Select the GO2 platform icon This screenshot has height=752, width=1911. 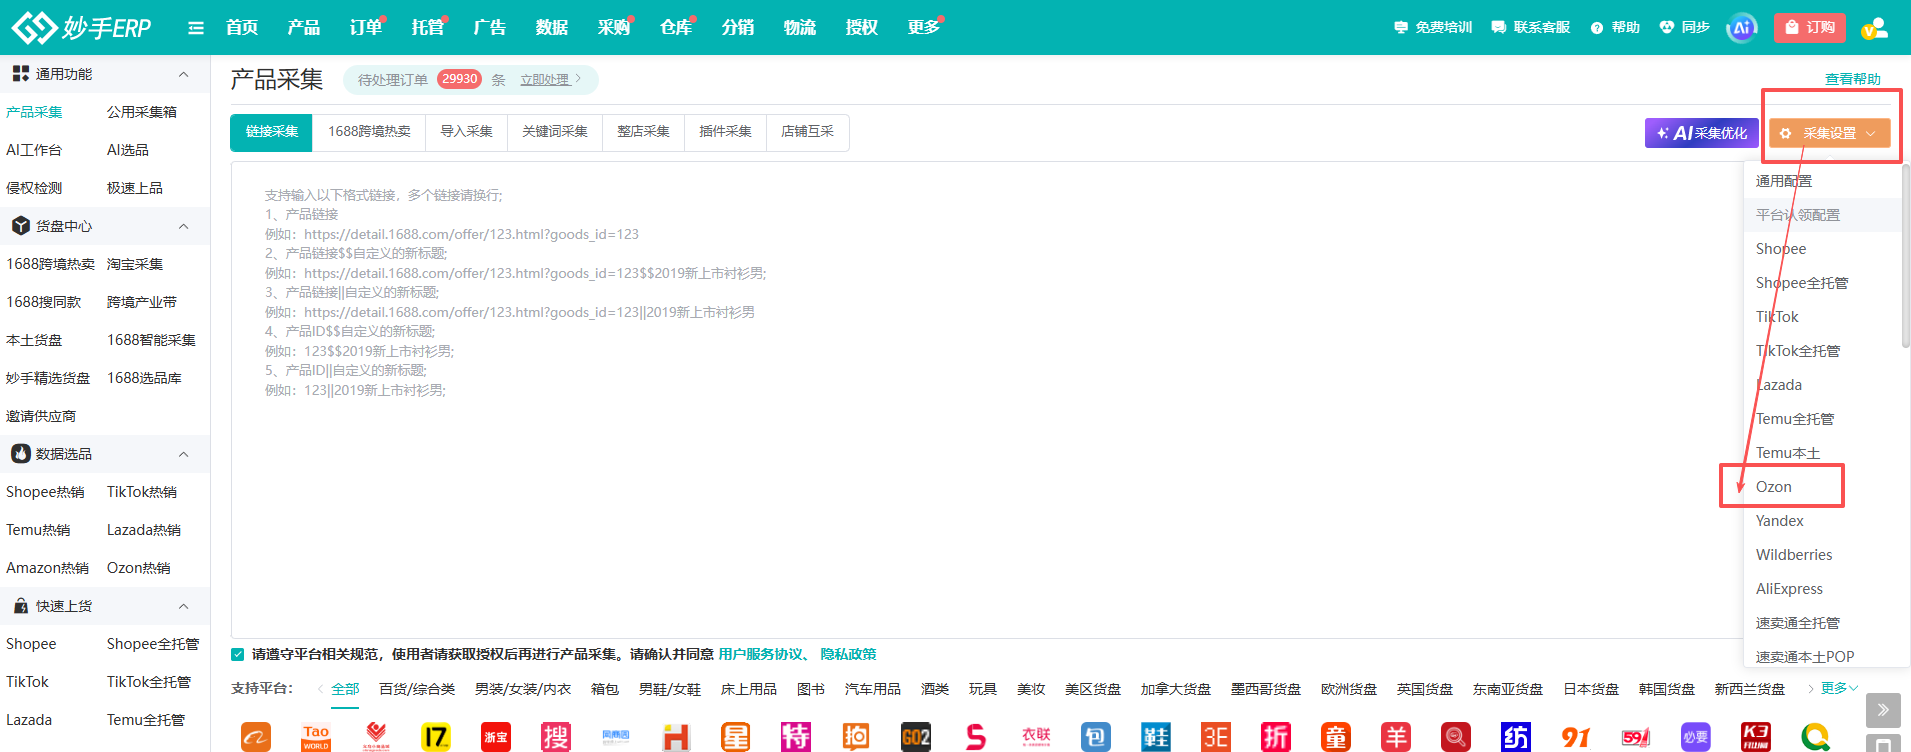[x=916, y=737]
